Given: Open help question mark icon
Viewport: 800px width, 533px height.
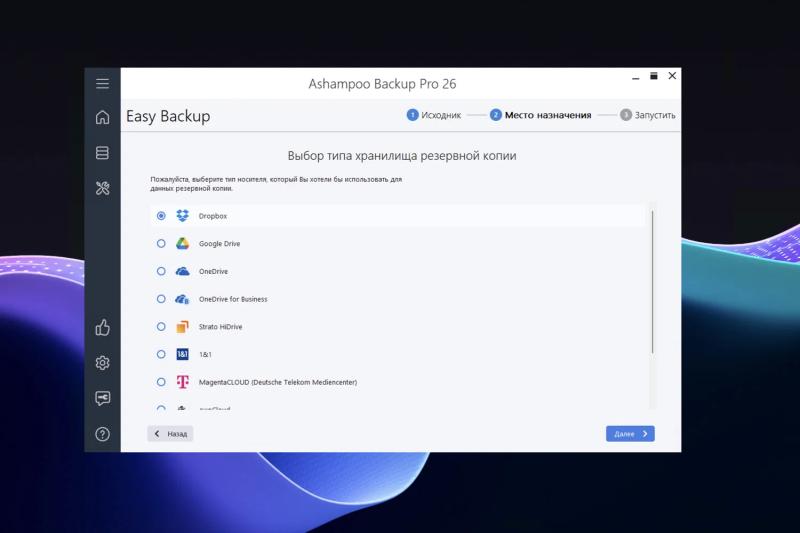Looking at the screenshot, I should 102,434.
